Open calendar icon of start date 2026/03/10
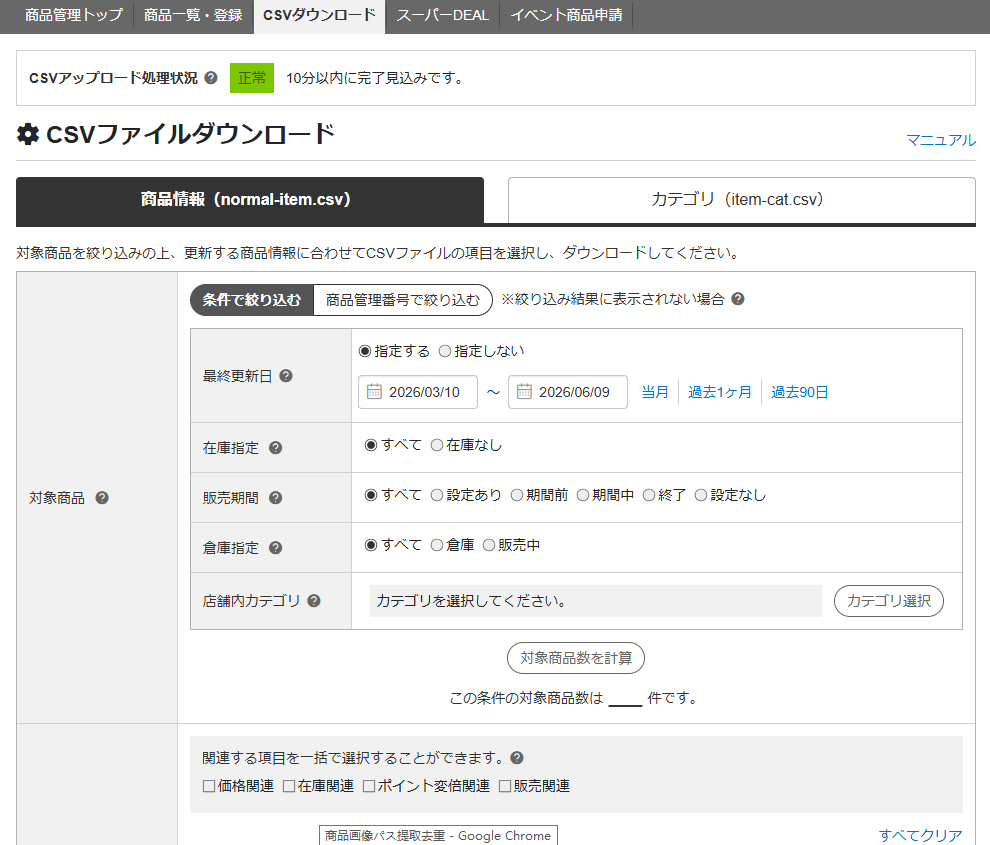This screenshot has width=990, height=845. point(374,392)
